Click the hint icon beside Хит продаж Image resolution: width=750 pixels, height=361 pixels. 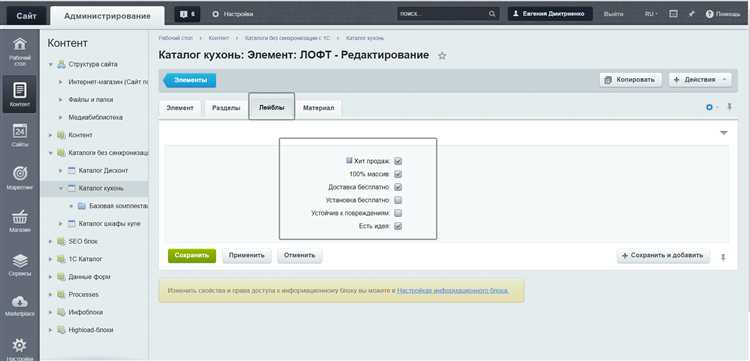[x=349, y=161]
